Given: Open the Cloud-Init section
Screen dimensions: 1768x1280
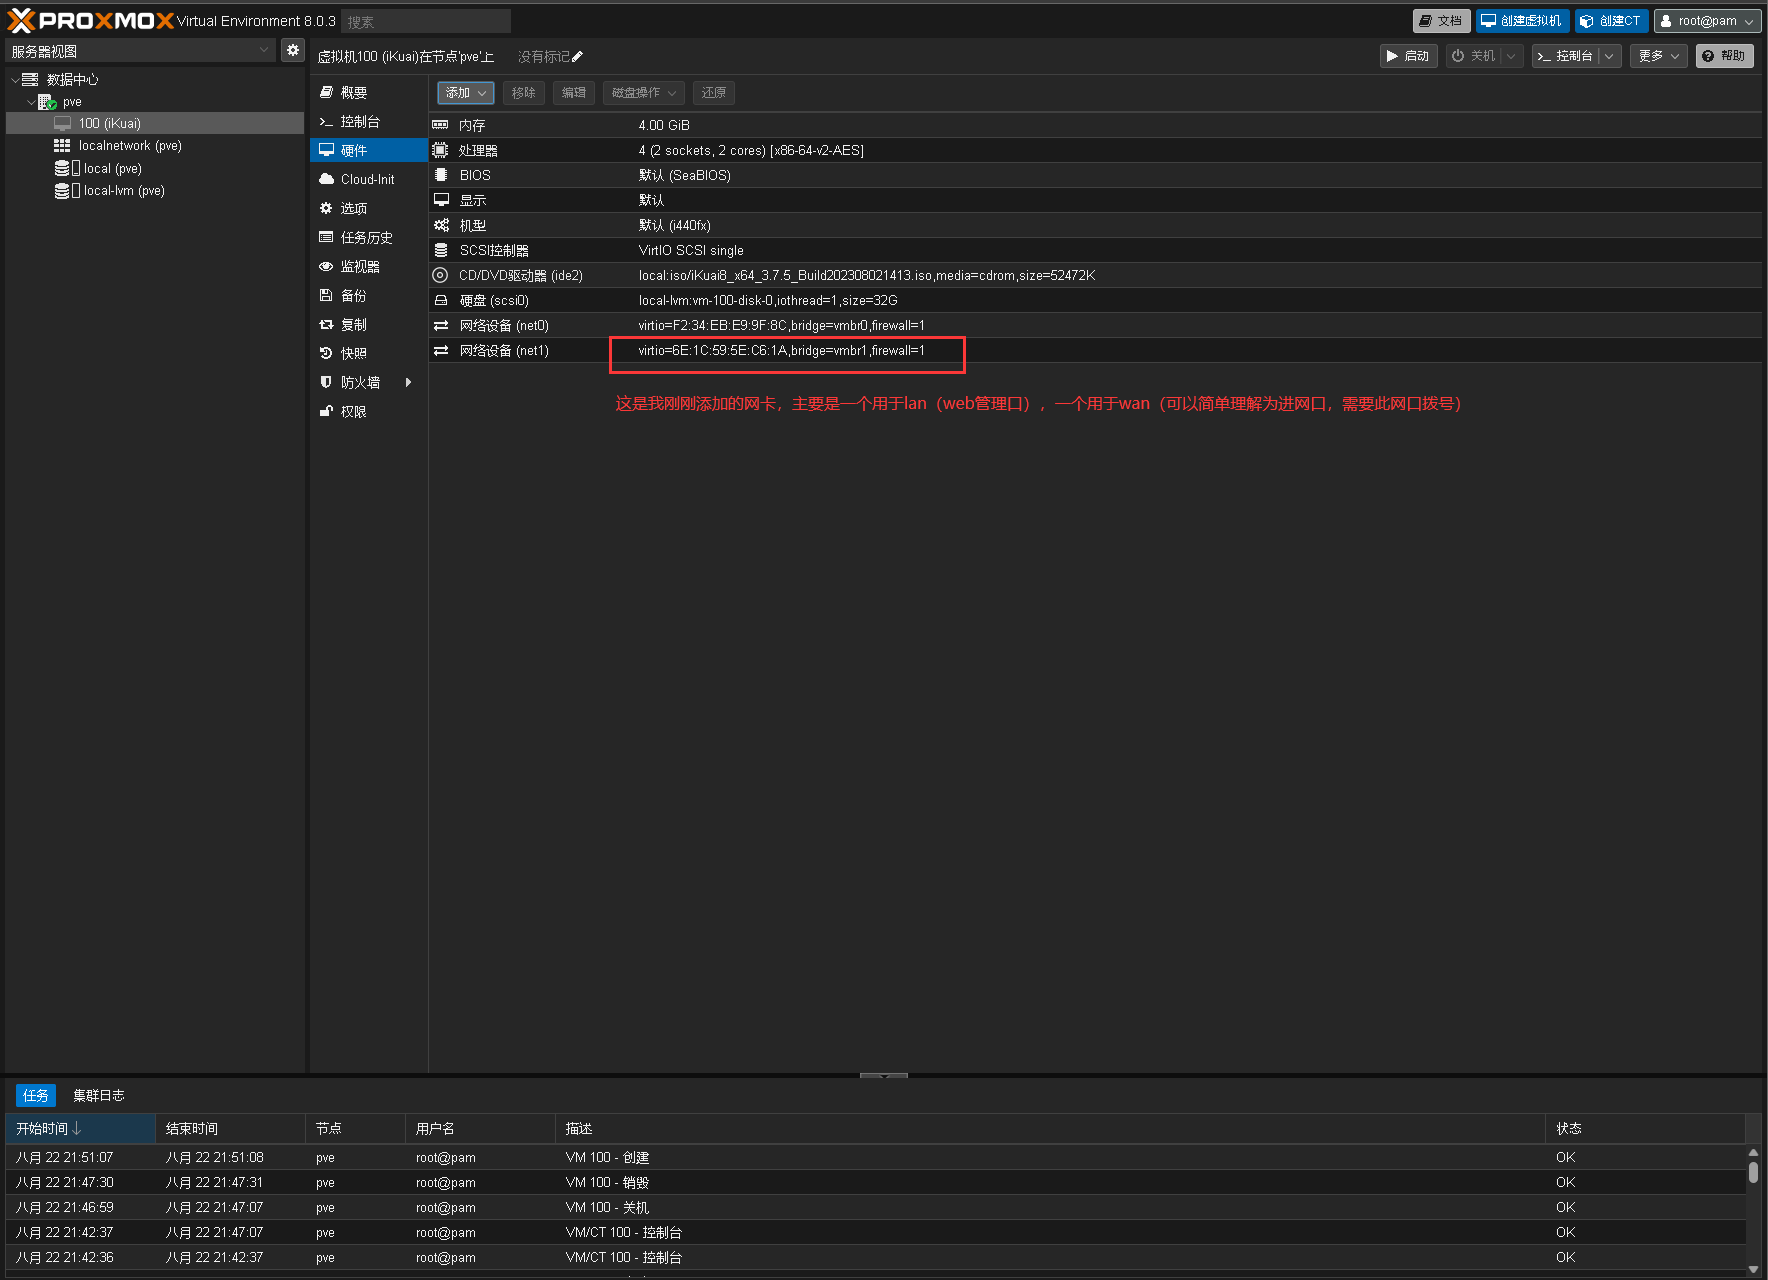Looking at the screenshot, I should (367, 179).
